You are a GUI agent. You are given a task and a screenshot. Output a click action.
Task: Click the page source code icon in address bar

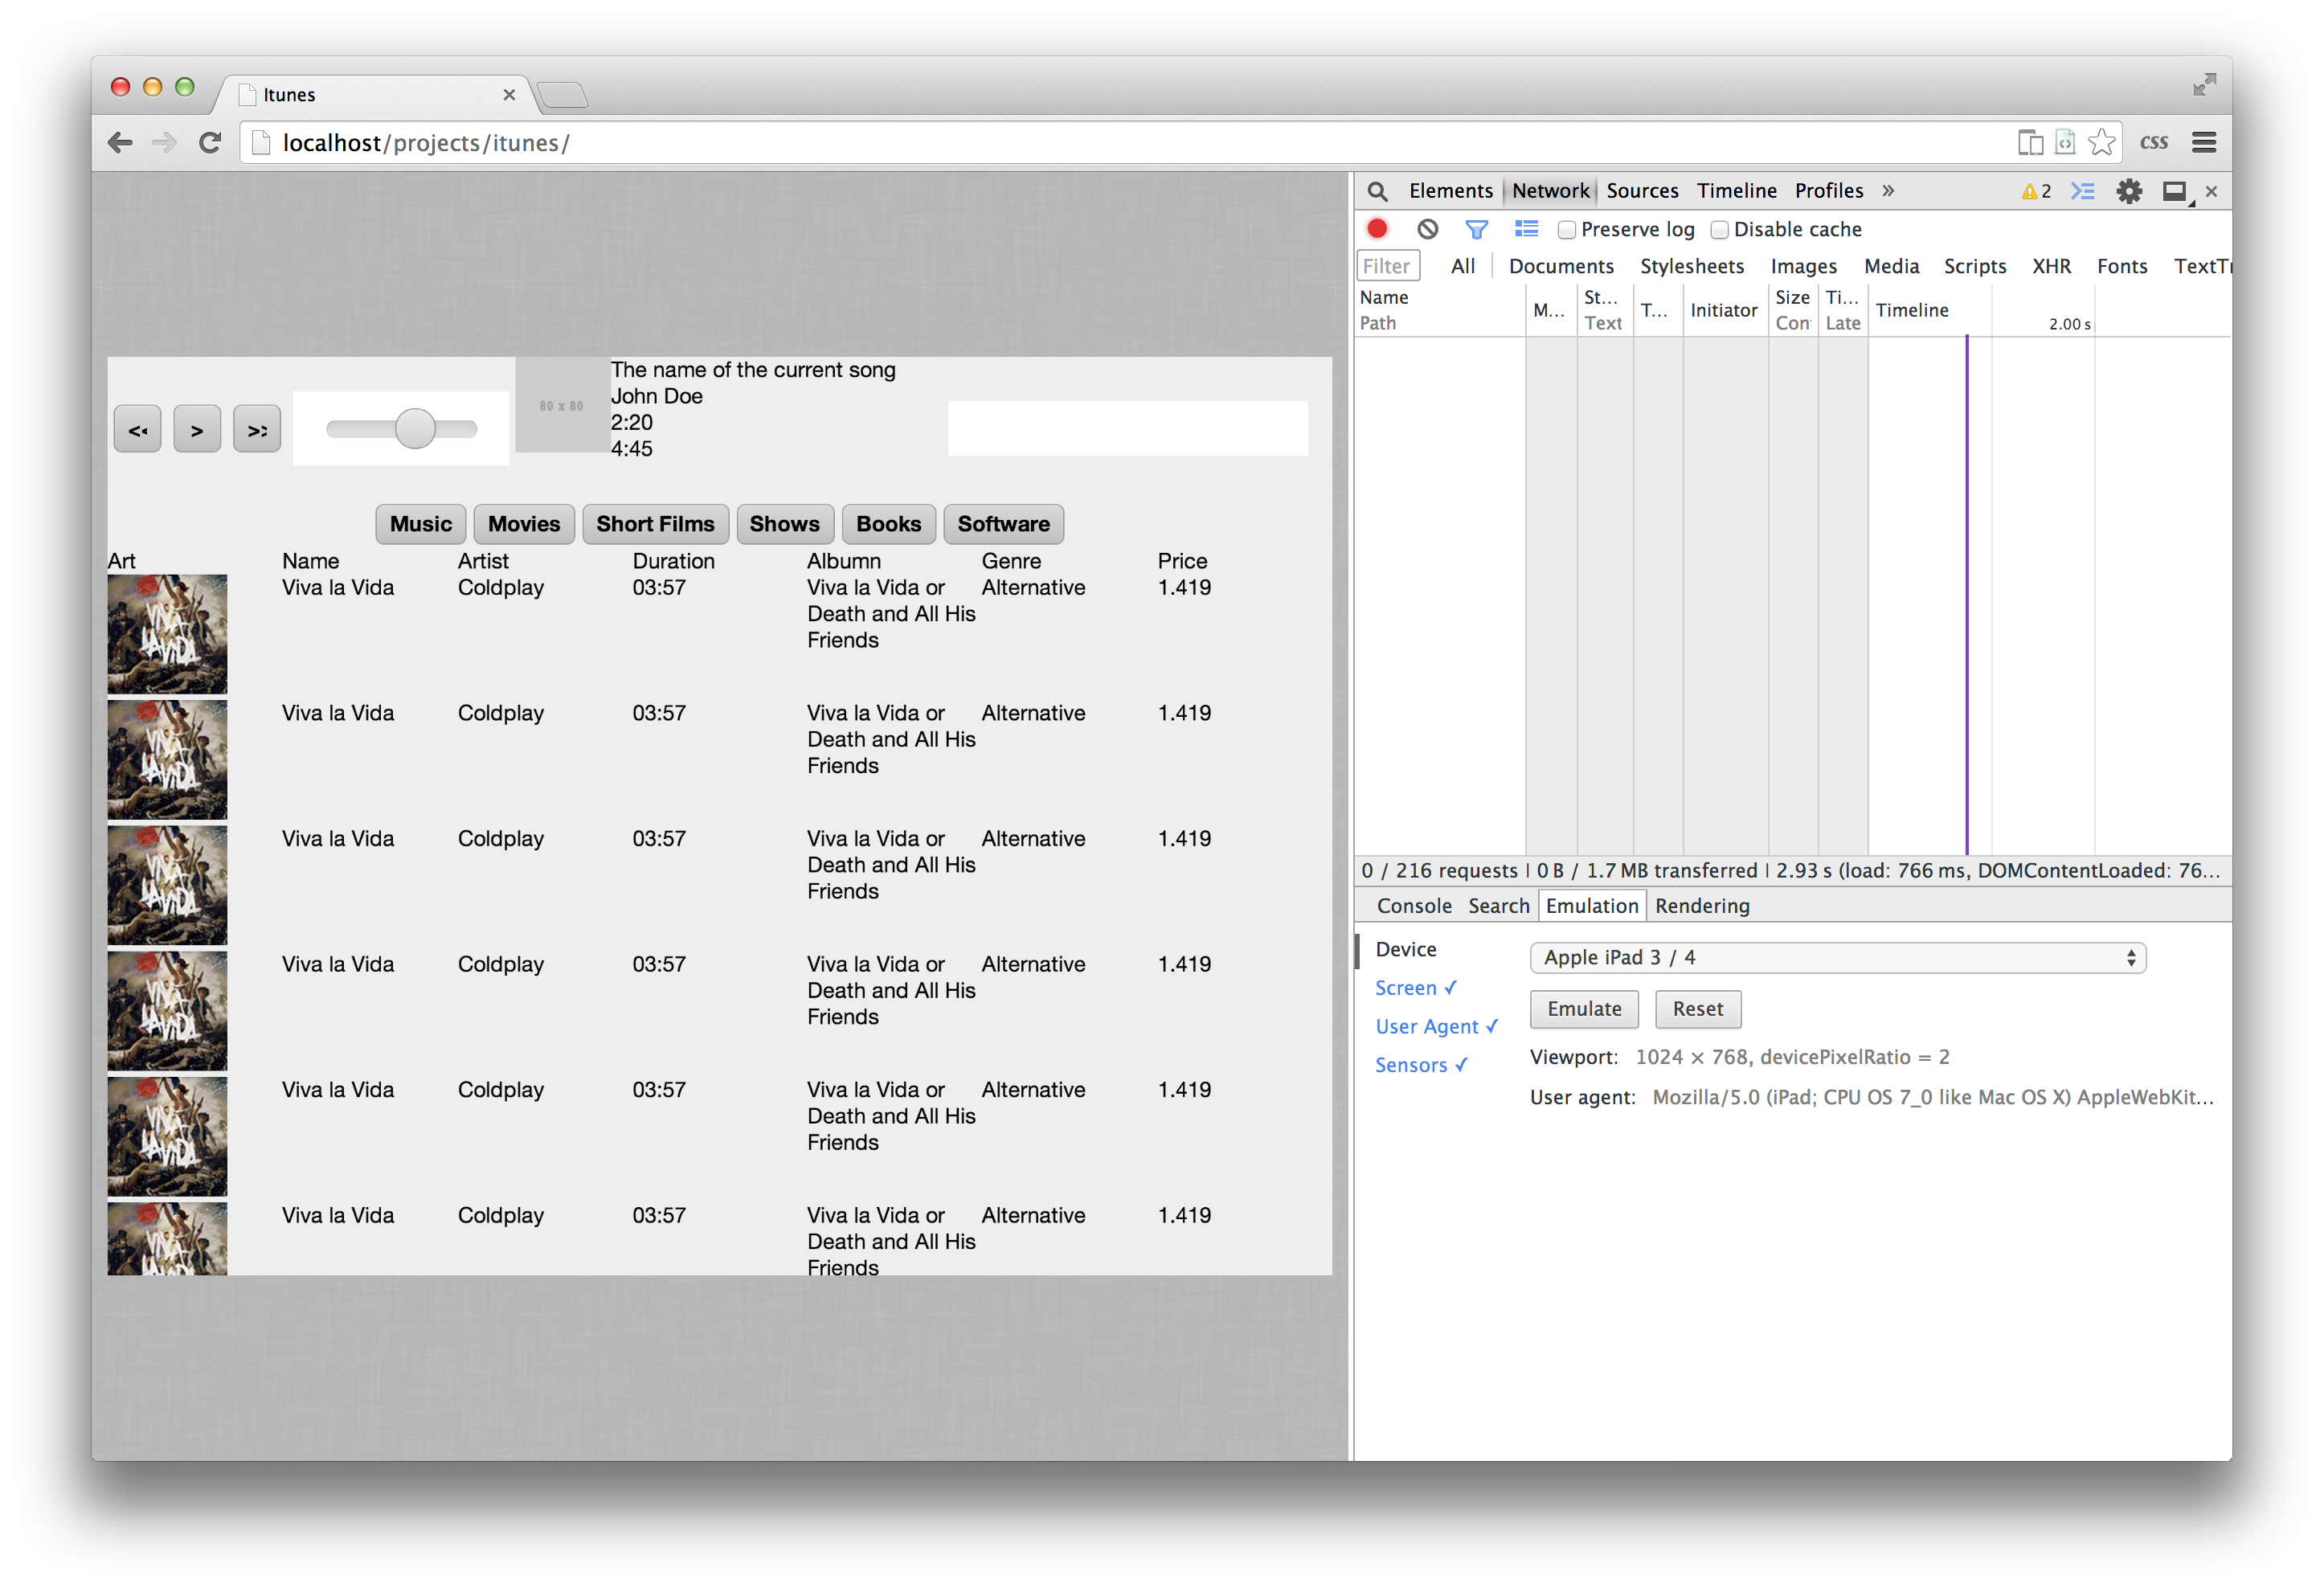click(2064, 143)
